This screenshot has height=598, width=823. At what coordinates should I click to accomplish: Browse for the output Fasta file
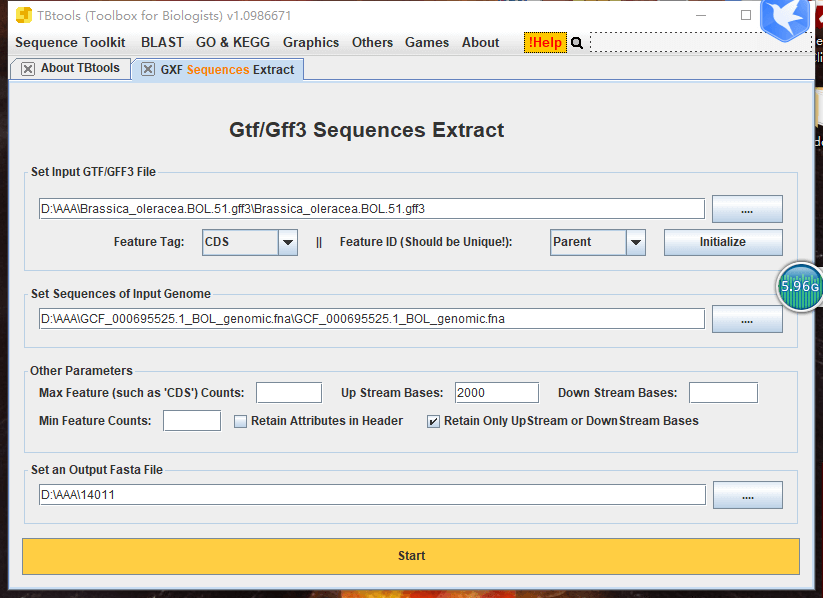(747, 495)
